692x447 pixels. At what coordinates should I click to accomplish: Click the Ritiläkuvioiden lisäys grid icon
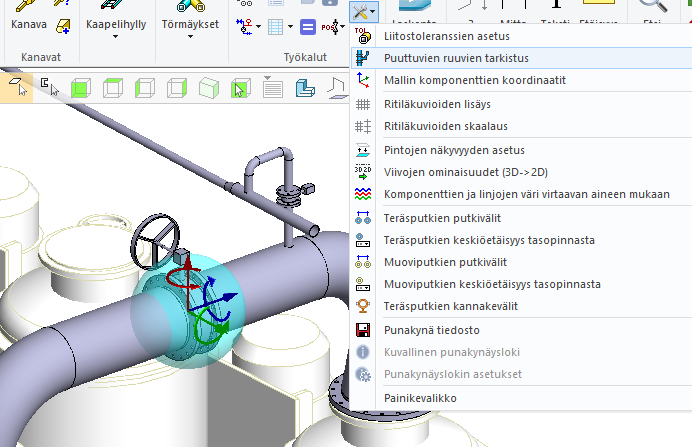[364, 104]
